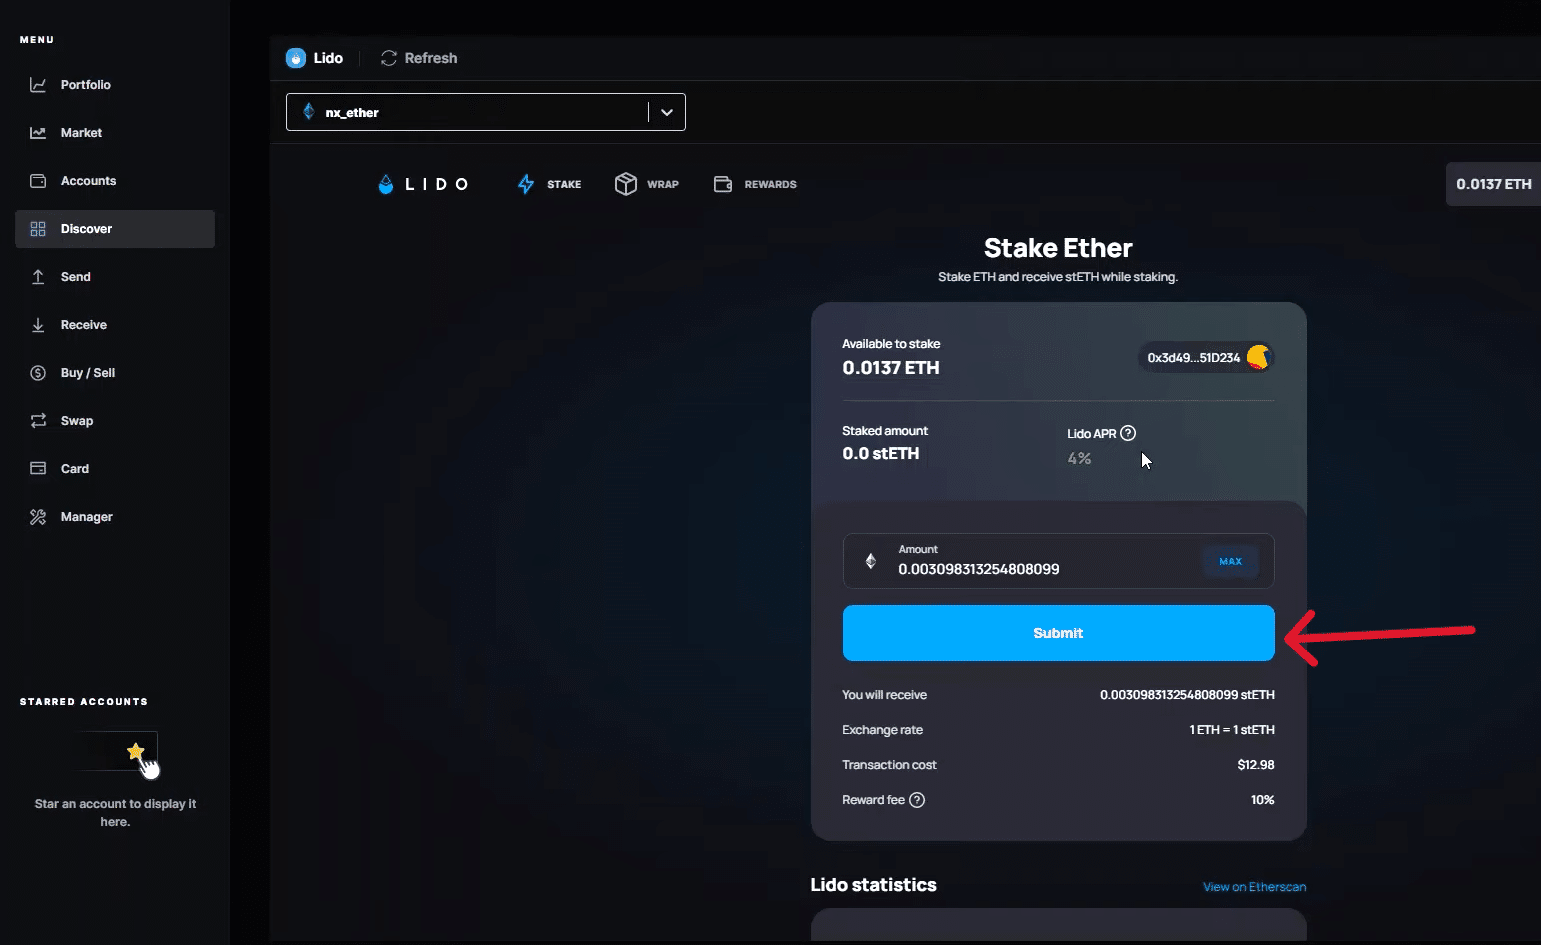The width and height of the screenshot is (1541, 945).
Task: Click the 'Staked amount' 0.0 stETH value
Action: pos(881,454)
